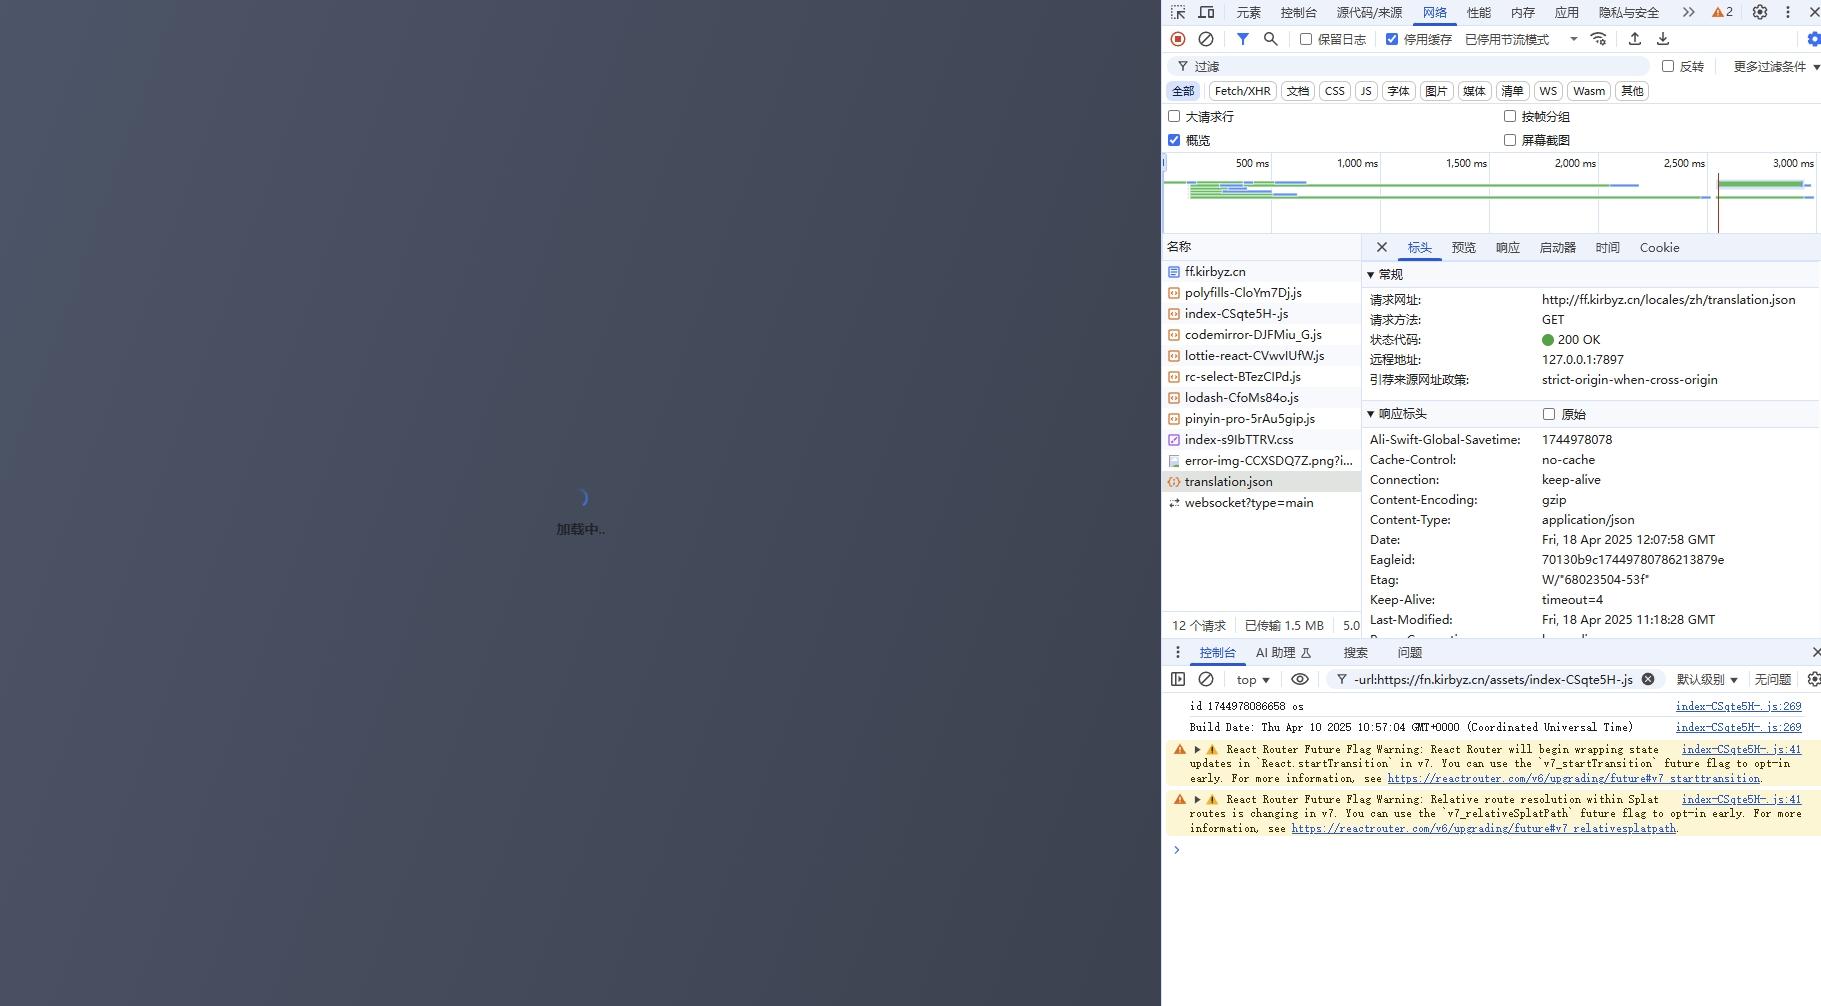Toggle the network filter funnel icon
This screenshot has height=1006, width=1821.
(x=1242, y=39)
